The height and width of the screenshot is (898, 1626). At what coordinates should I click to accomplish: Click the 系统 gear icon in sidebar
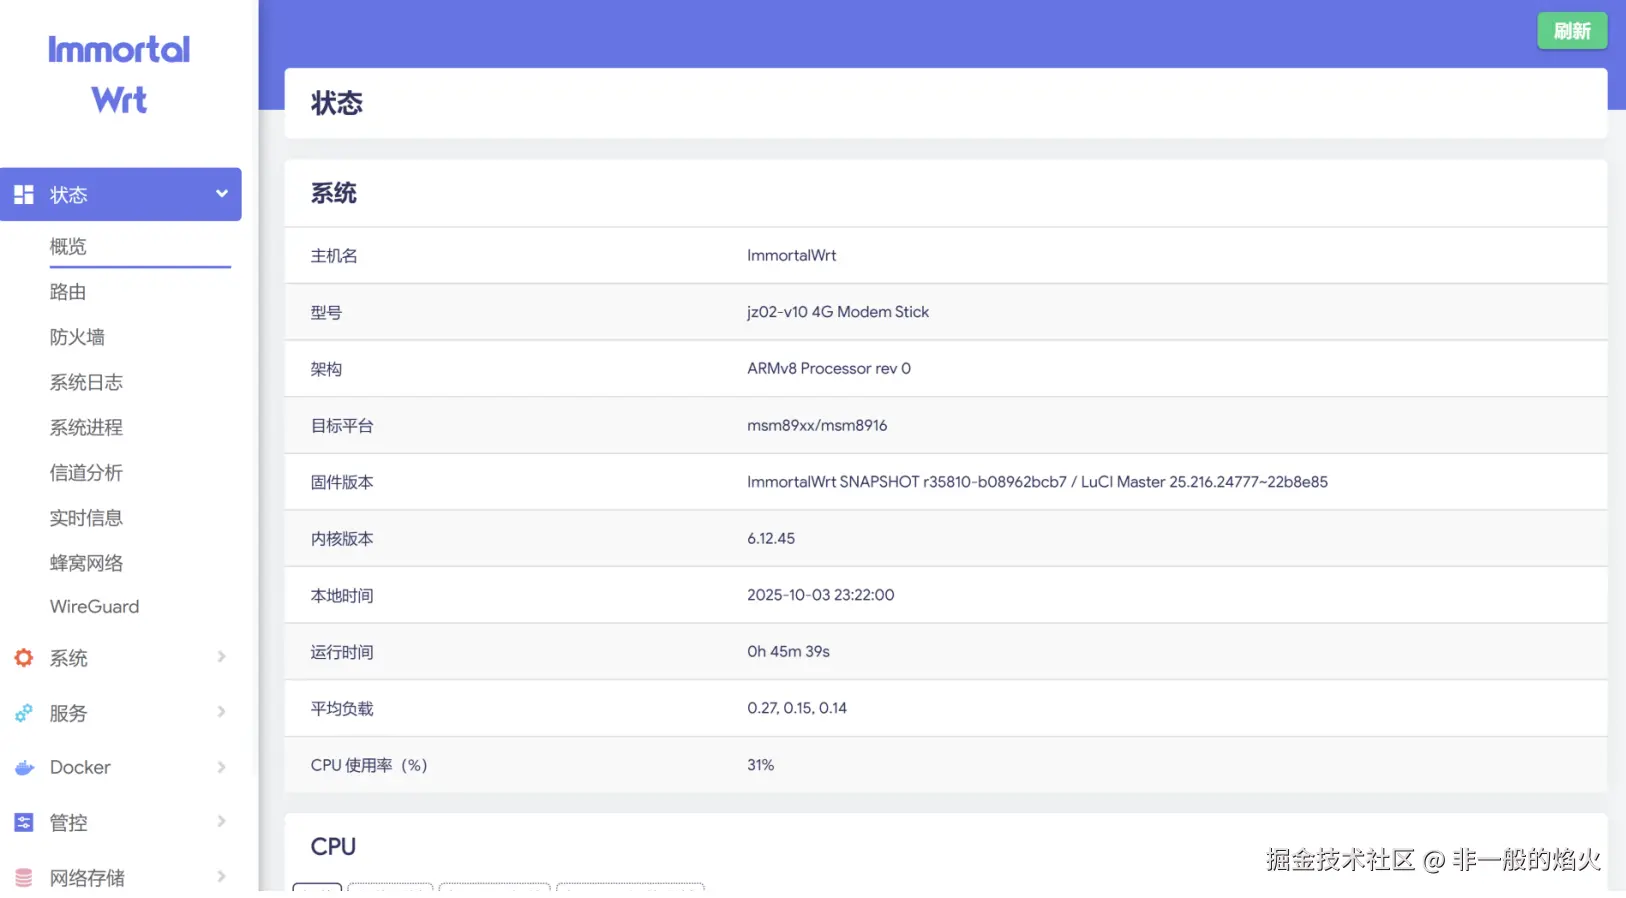tap(24, 657)
